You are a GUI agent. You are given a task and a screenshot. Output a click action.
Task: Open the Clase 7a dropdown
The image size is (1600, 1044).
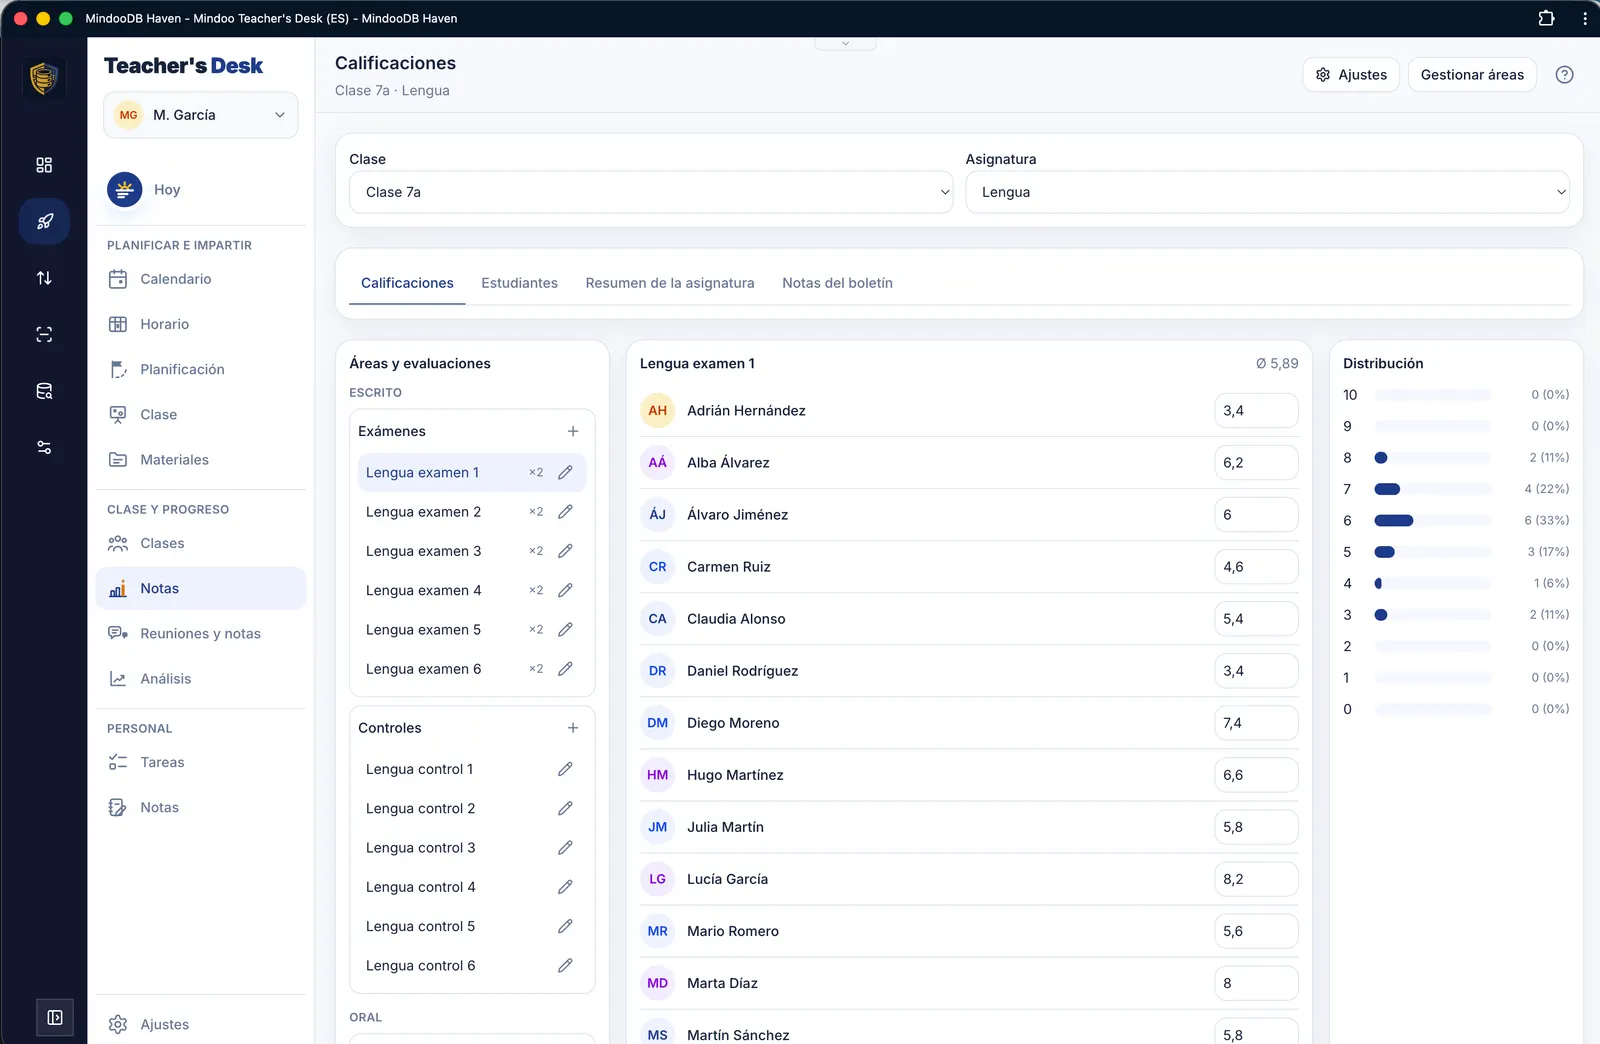(x=651, y=192)
